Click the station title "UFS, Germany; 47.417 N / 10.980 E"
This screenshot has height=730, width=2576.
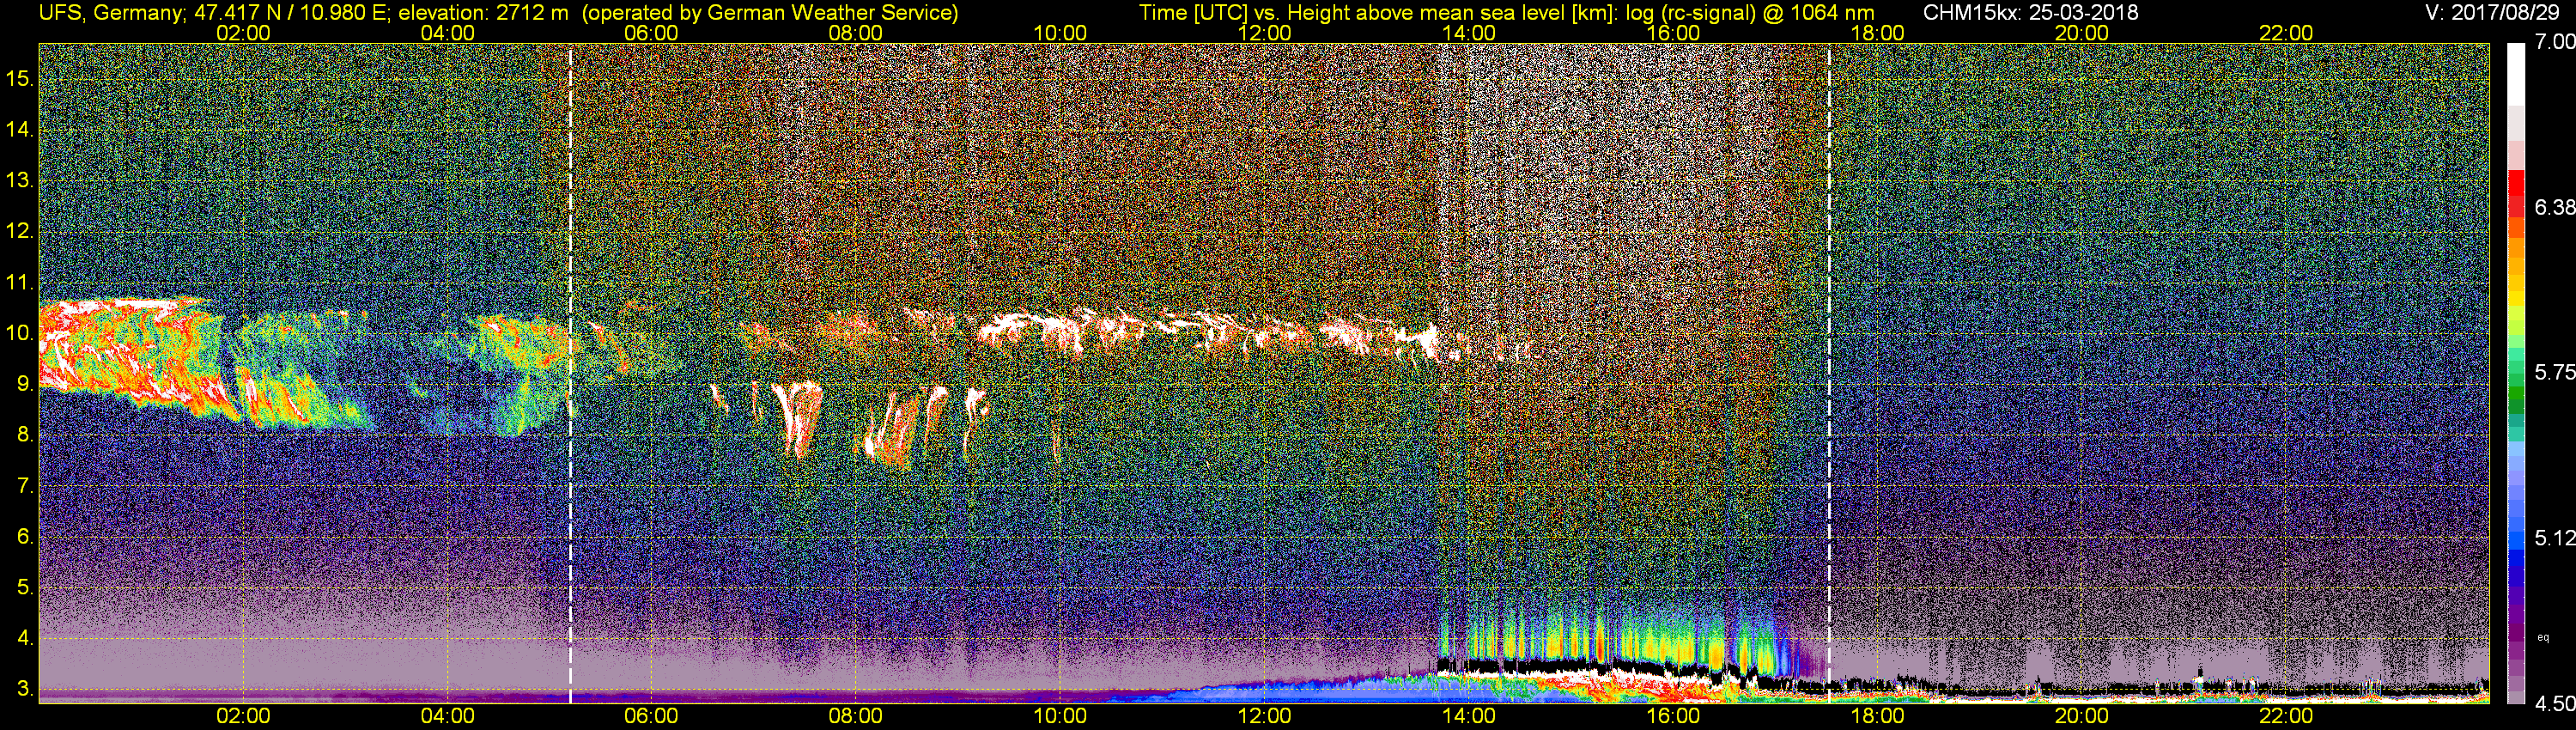[214, 12]
